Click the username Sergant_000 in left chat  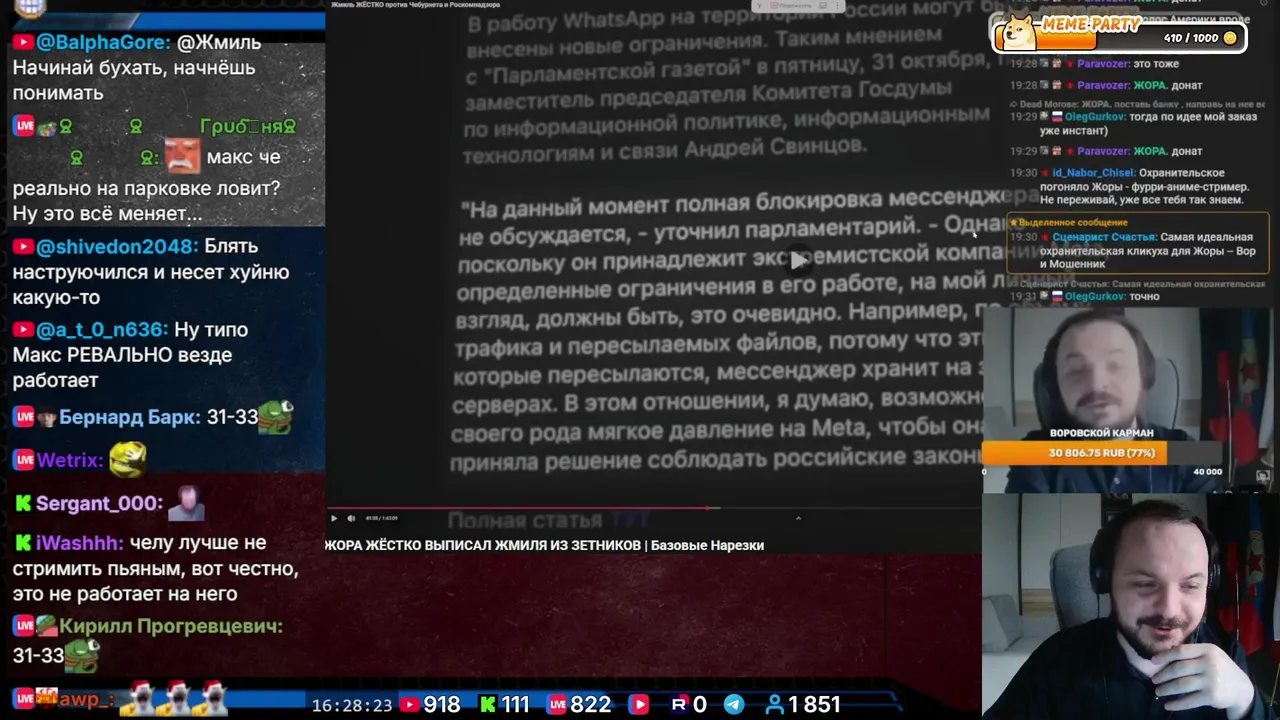coord(99,504)
